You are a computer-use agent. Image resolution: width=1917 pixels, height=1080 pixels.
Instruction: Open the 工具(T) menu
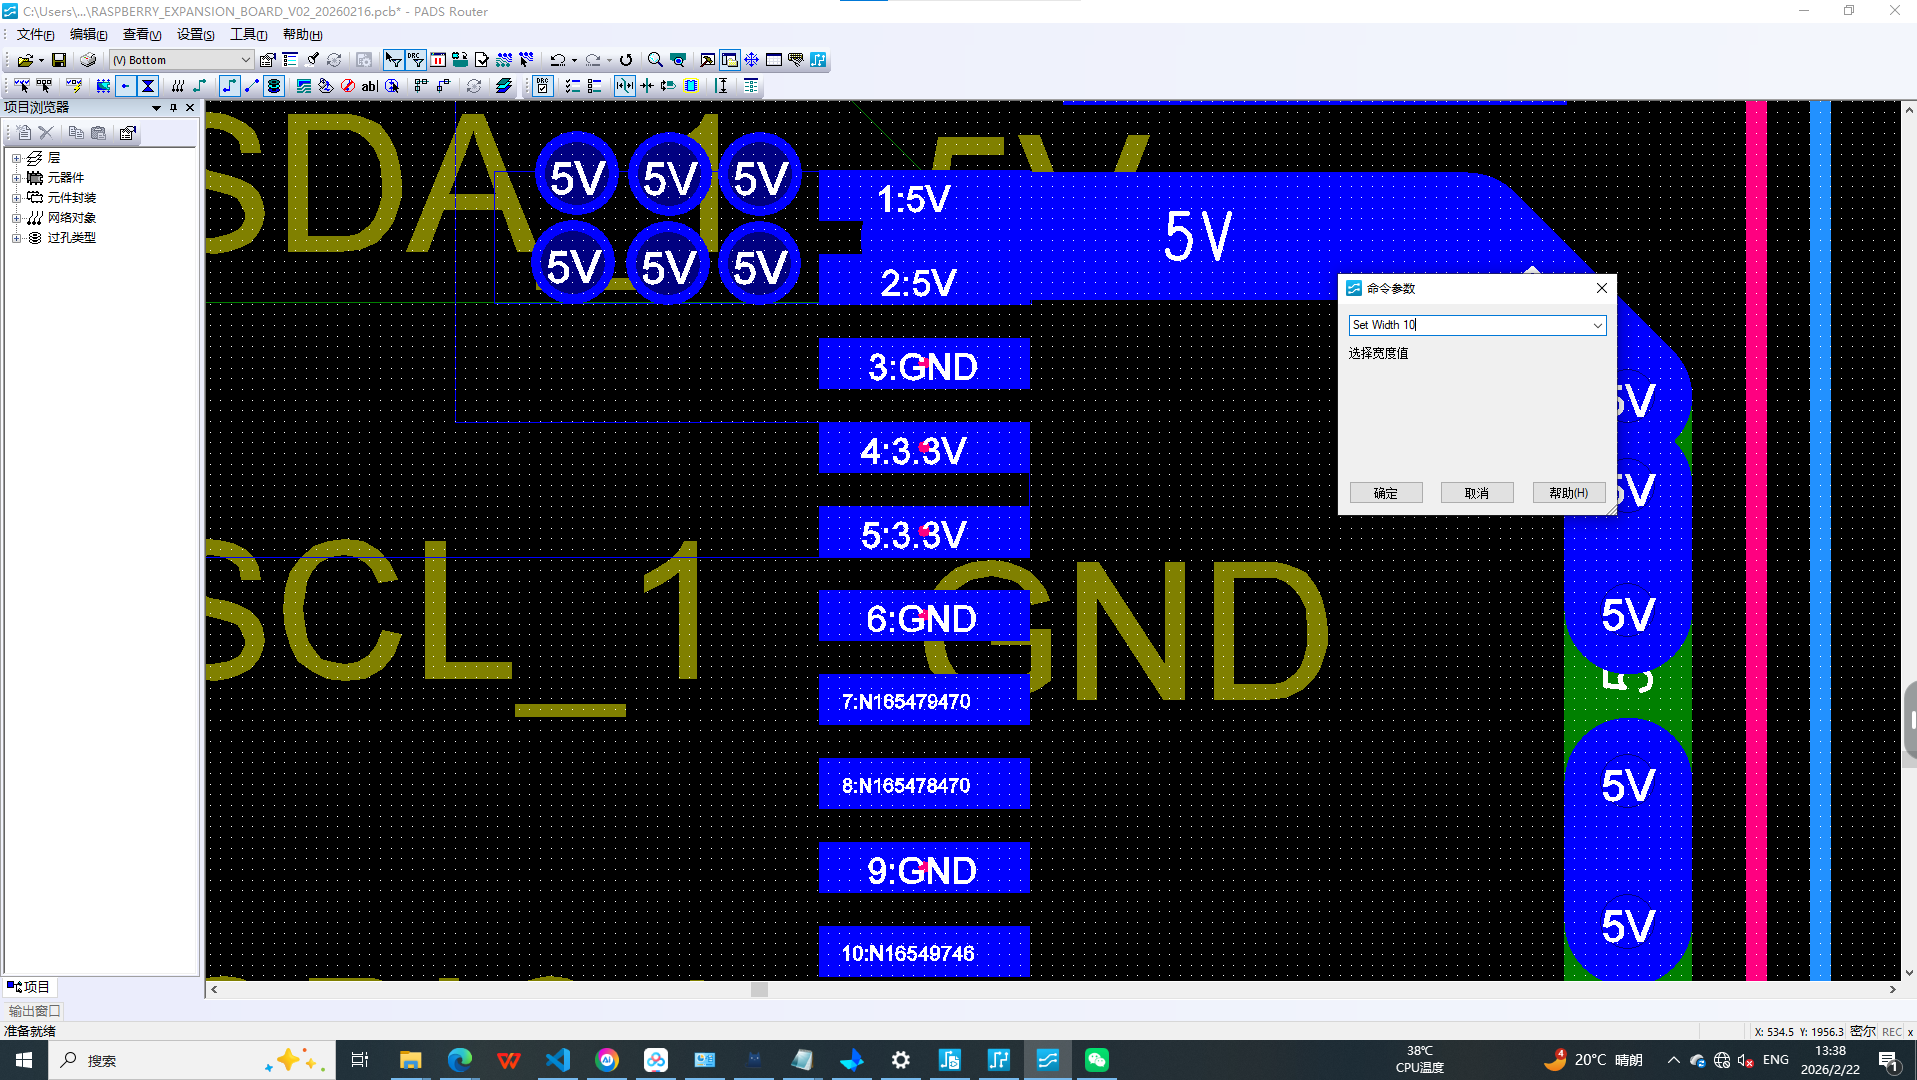point(248,34)
